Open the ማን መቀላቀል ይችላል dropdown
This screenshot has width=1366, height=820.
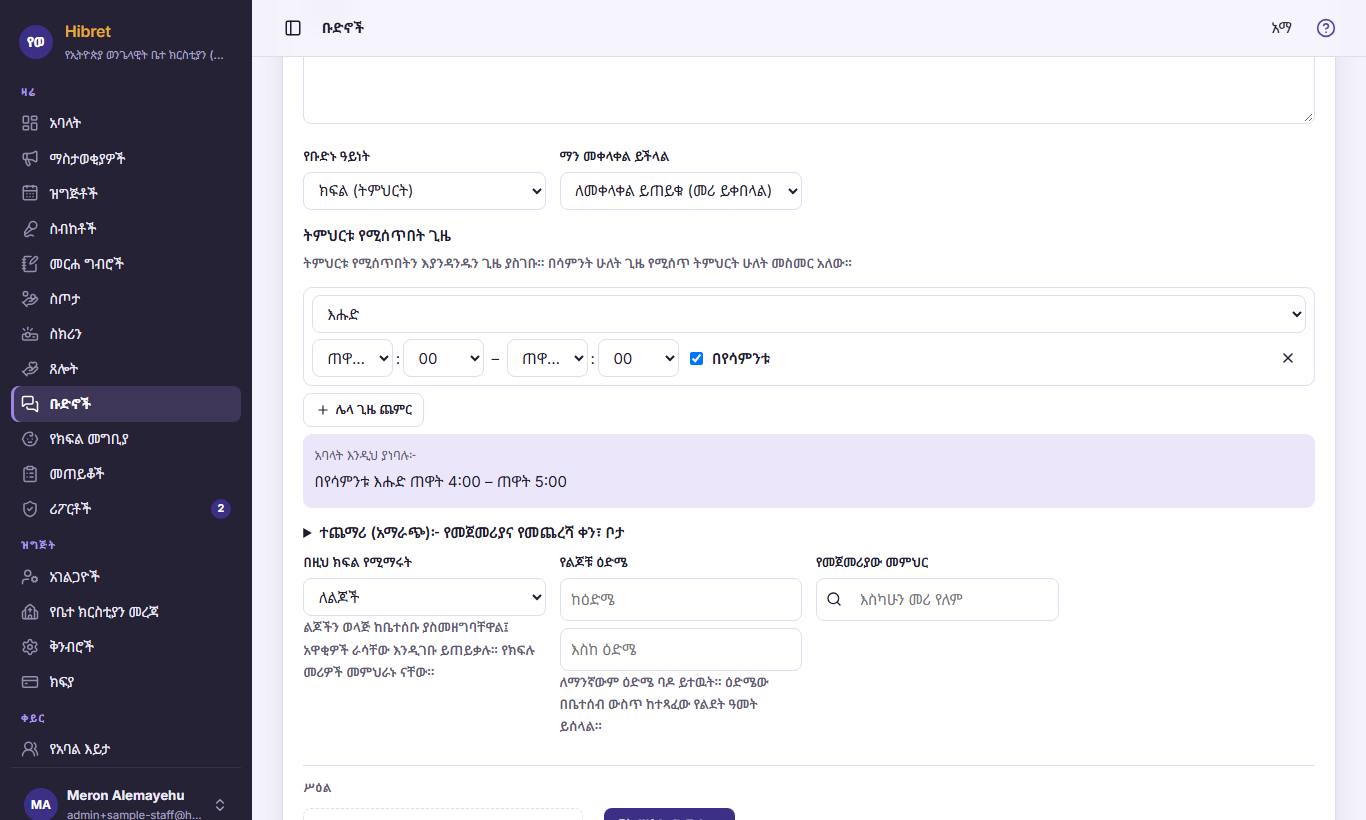click(x=681, y=191)
